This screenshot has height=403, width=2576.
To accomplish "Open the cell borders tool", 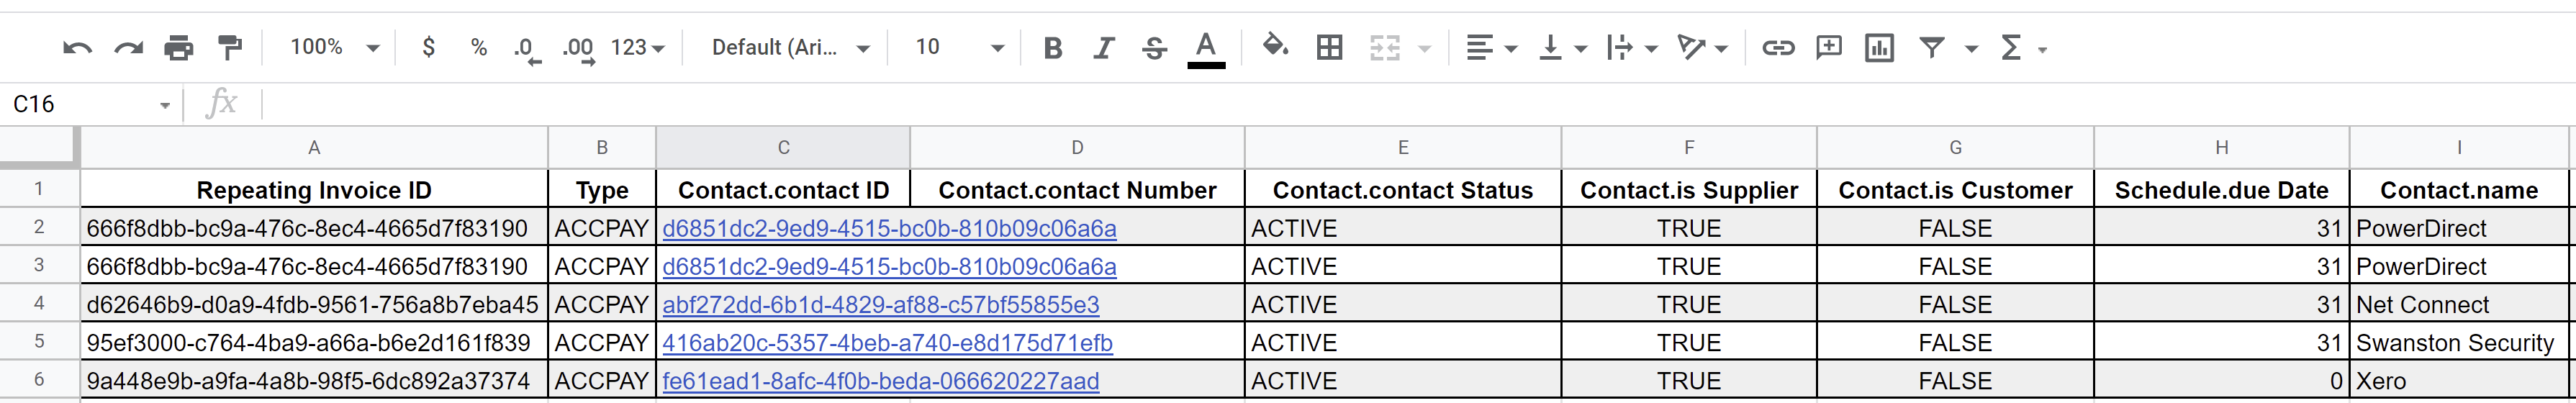I will [x=1329, y=47].
